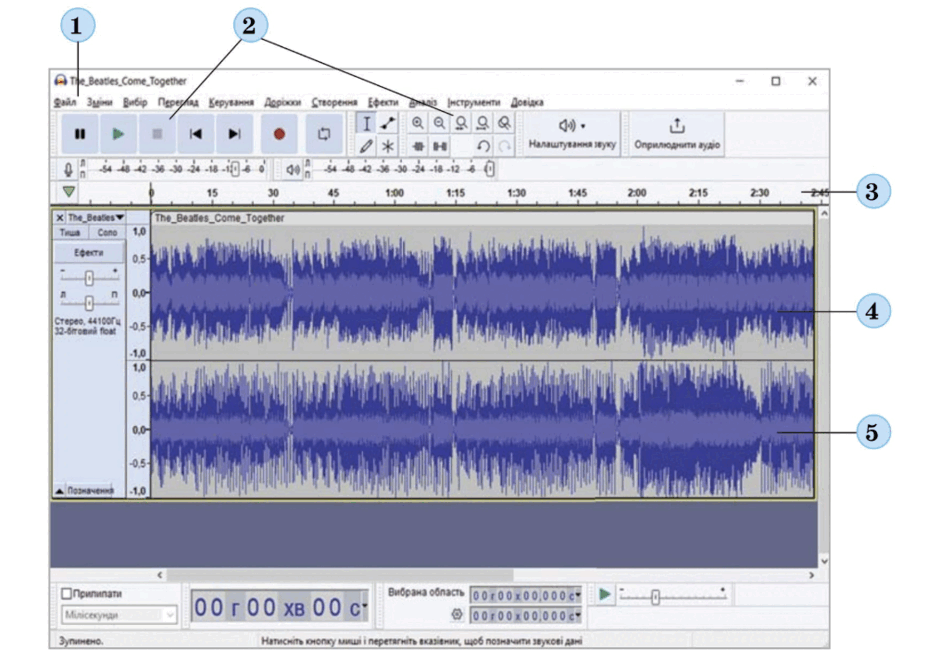
Task: Toggle the Соло solo button
Action: pos(107,233)
